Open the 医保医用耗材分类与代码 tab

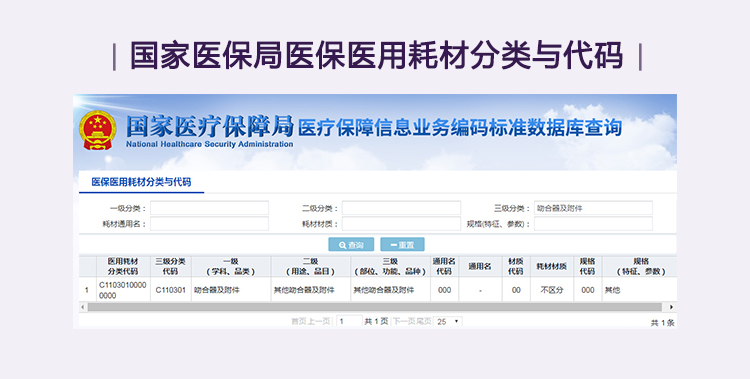pos(141,182)
